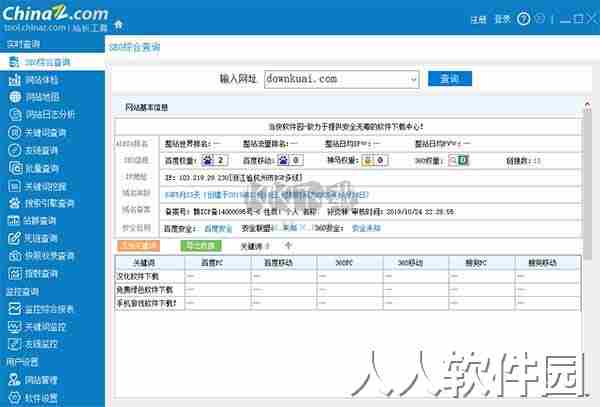Screen dimensions: 600x407
Task: Click the blue 查询 button
Action: pos(450,79)
